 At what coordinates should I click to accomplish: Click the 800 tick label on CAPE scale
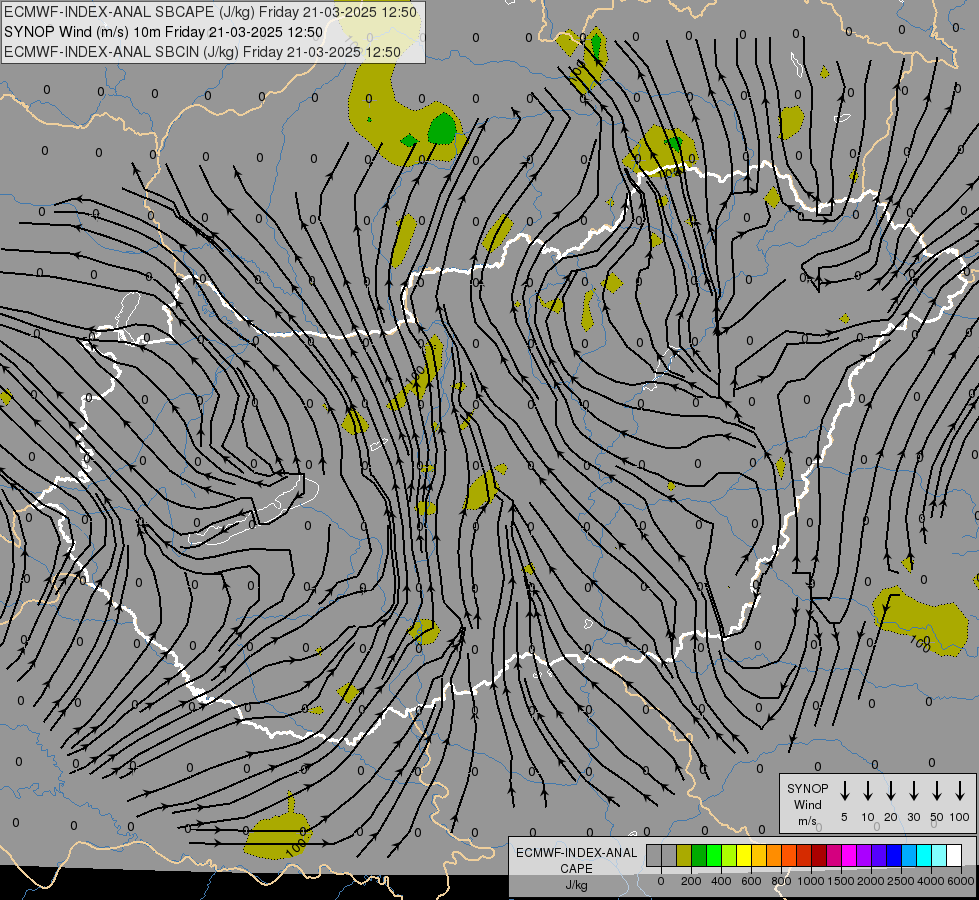click(781, 881)
